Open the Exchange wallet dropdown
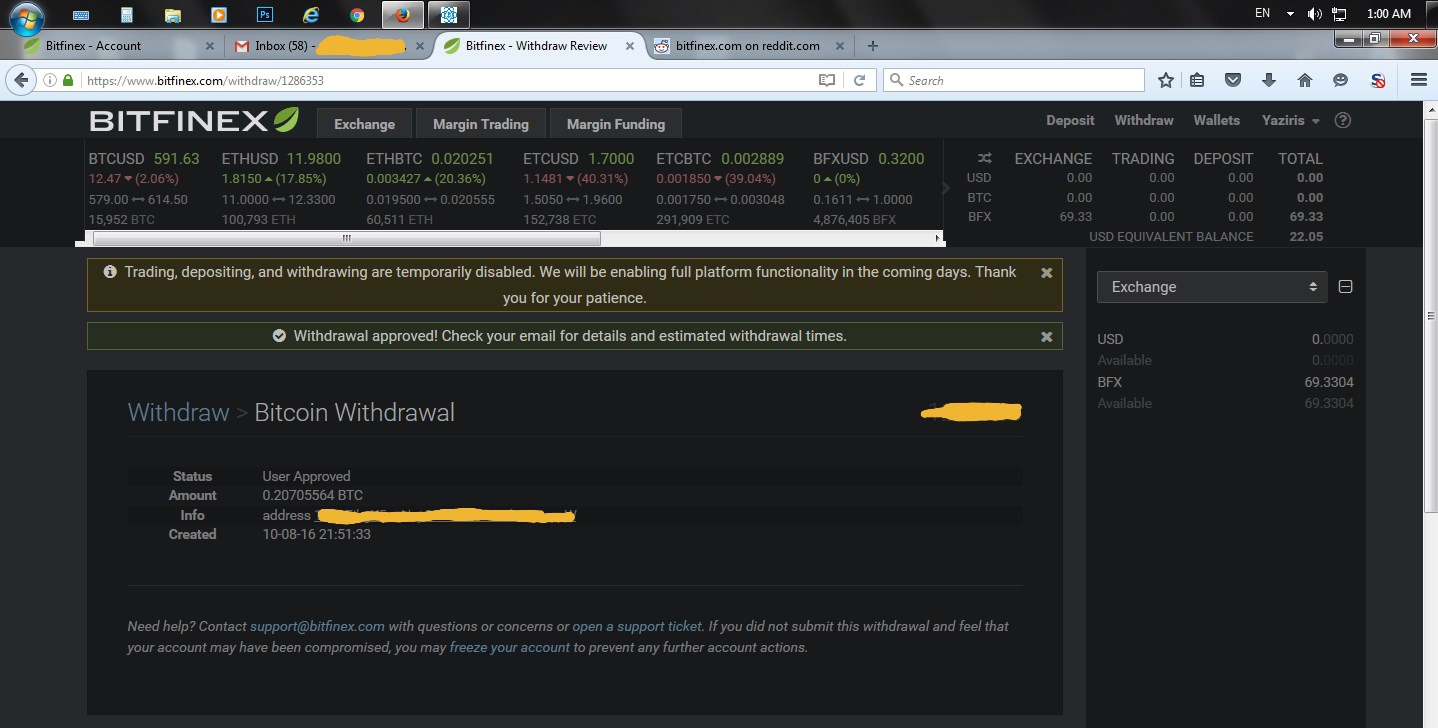This screenshot has width=1438, height=728. [x=1212, y=287]
